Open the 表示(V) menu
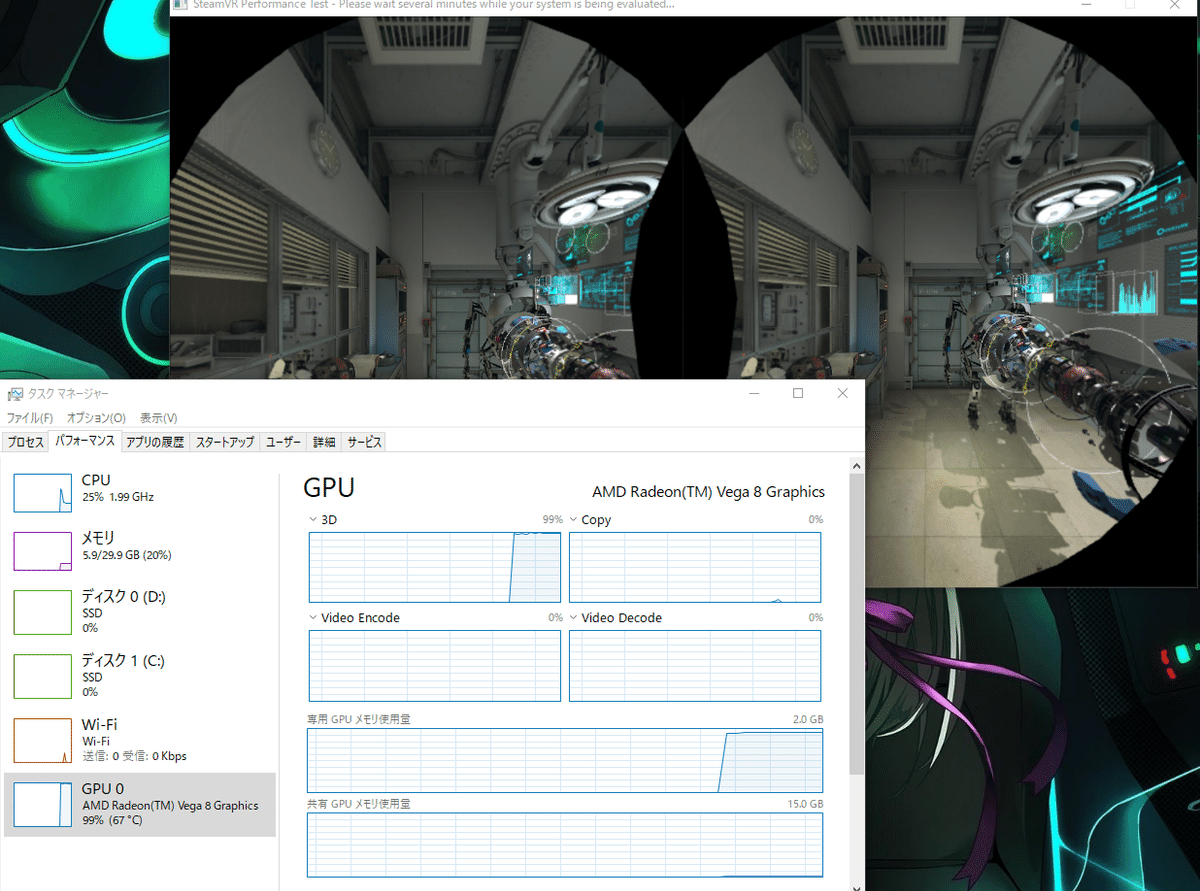Image resolution: width=1200 pixels, height=891 pixels. coord(158,418)
